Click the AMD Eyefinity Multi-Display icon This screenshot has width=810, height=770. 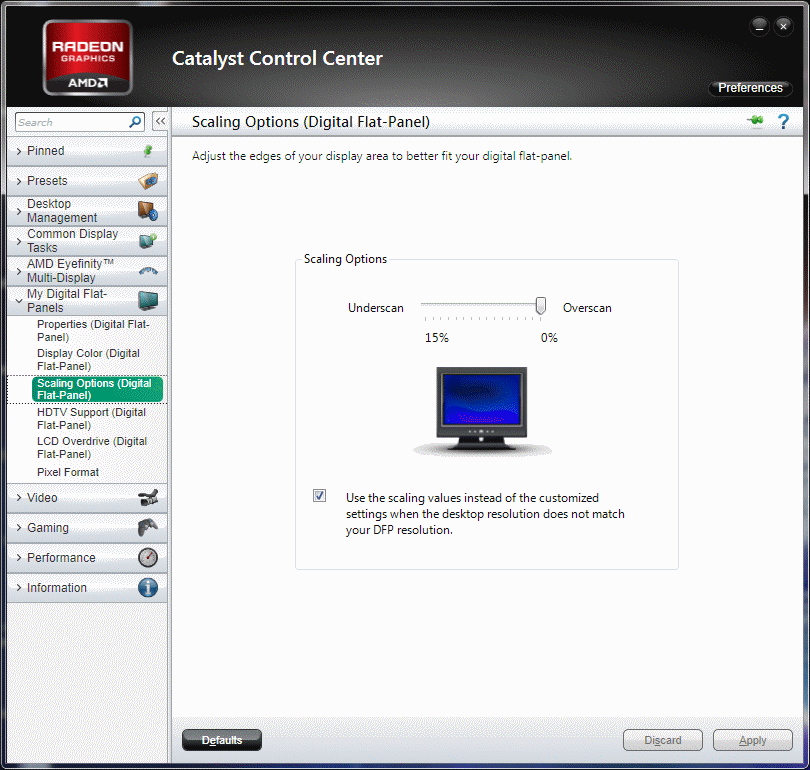point(148,271)
